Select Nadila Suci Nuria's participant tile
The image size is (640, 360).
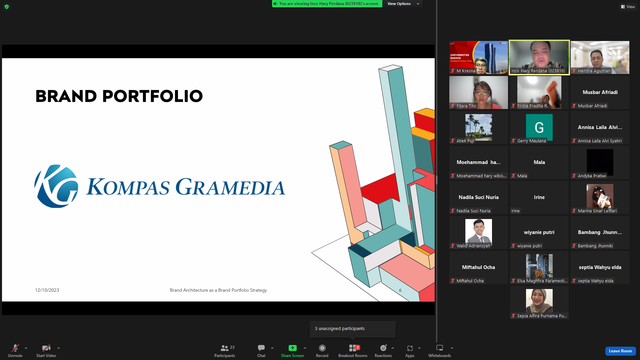click(x=478, y=198)
